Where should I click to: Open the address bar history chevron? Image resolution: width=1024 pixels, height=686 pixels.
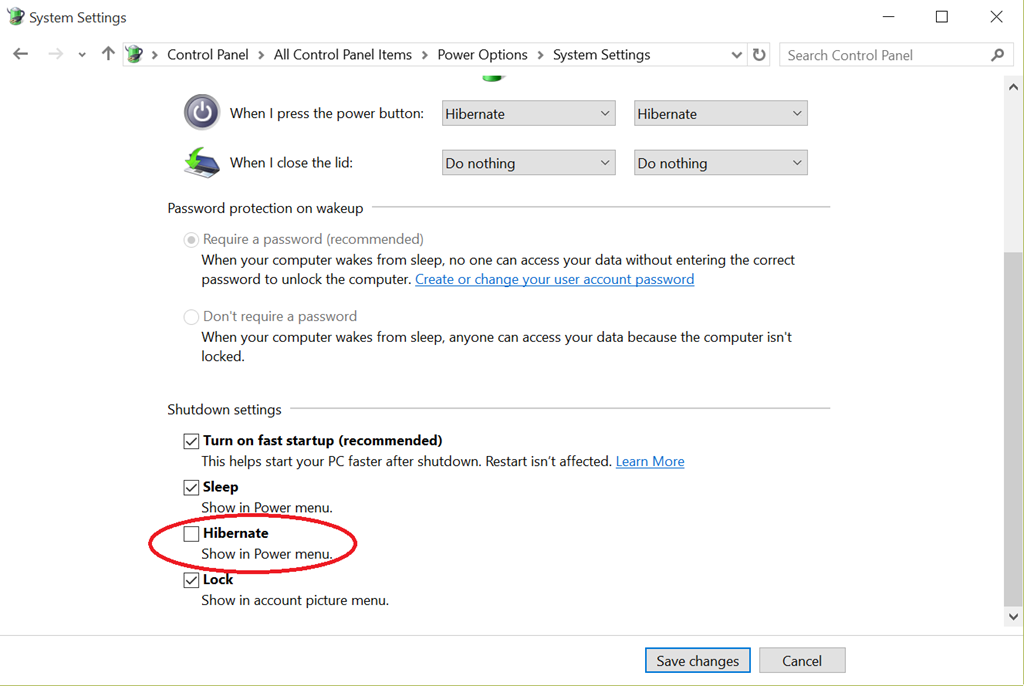click(737, 55)
